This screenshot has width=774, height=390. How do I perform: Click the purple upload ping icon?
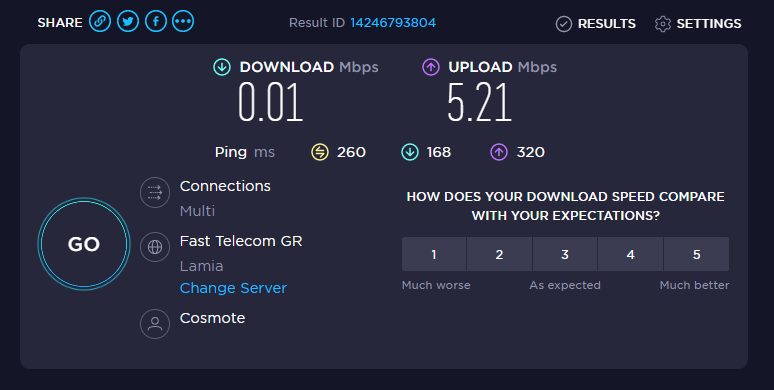coord(499,152)
